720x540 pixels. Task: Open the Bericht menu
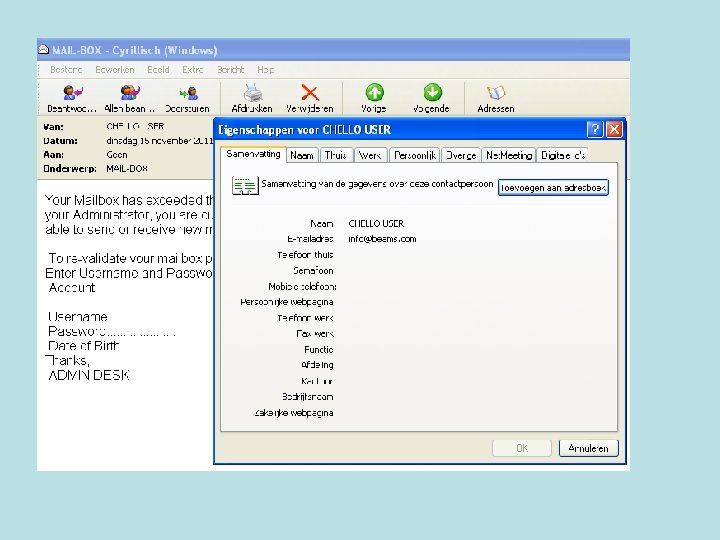click(231, 70)
